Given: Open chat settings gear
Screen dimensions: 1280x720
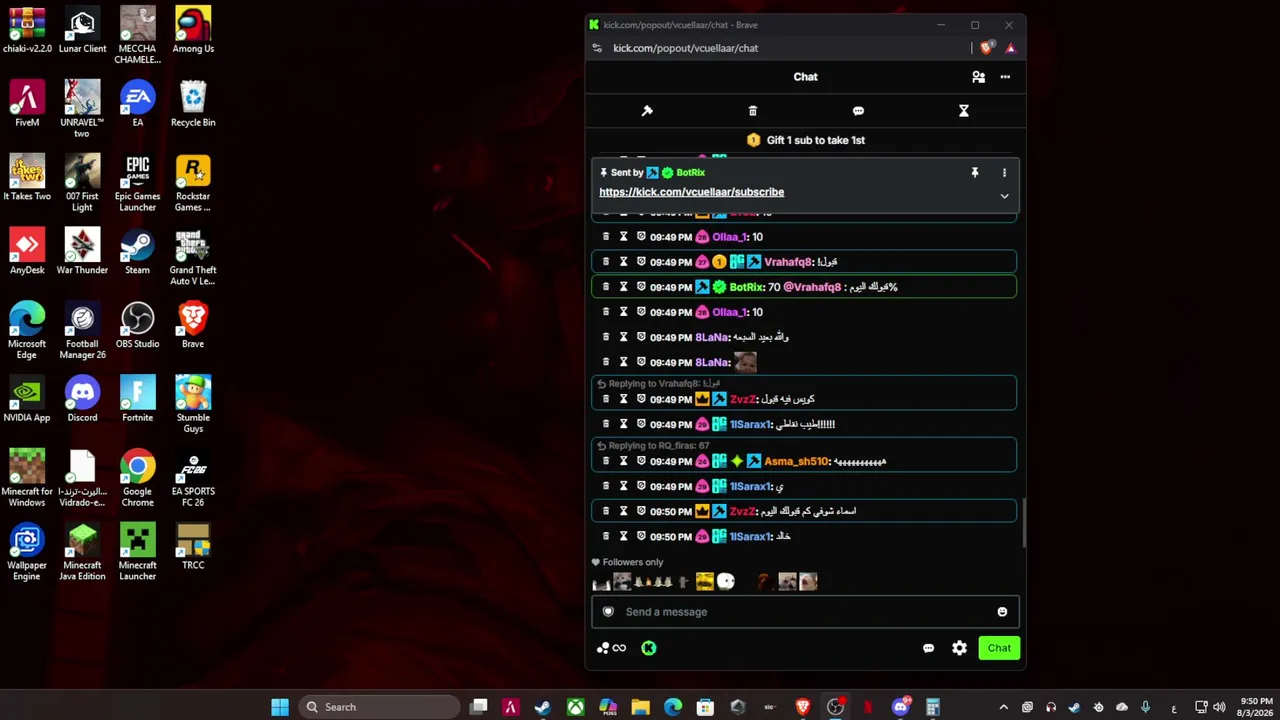Looking at the screenshot, I should point(960,648).
